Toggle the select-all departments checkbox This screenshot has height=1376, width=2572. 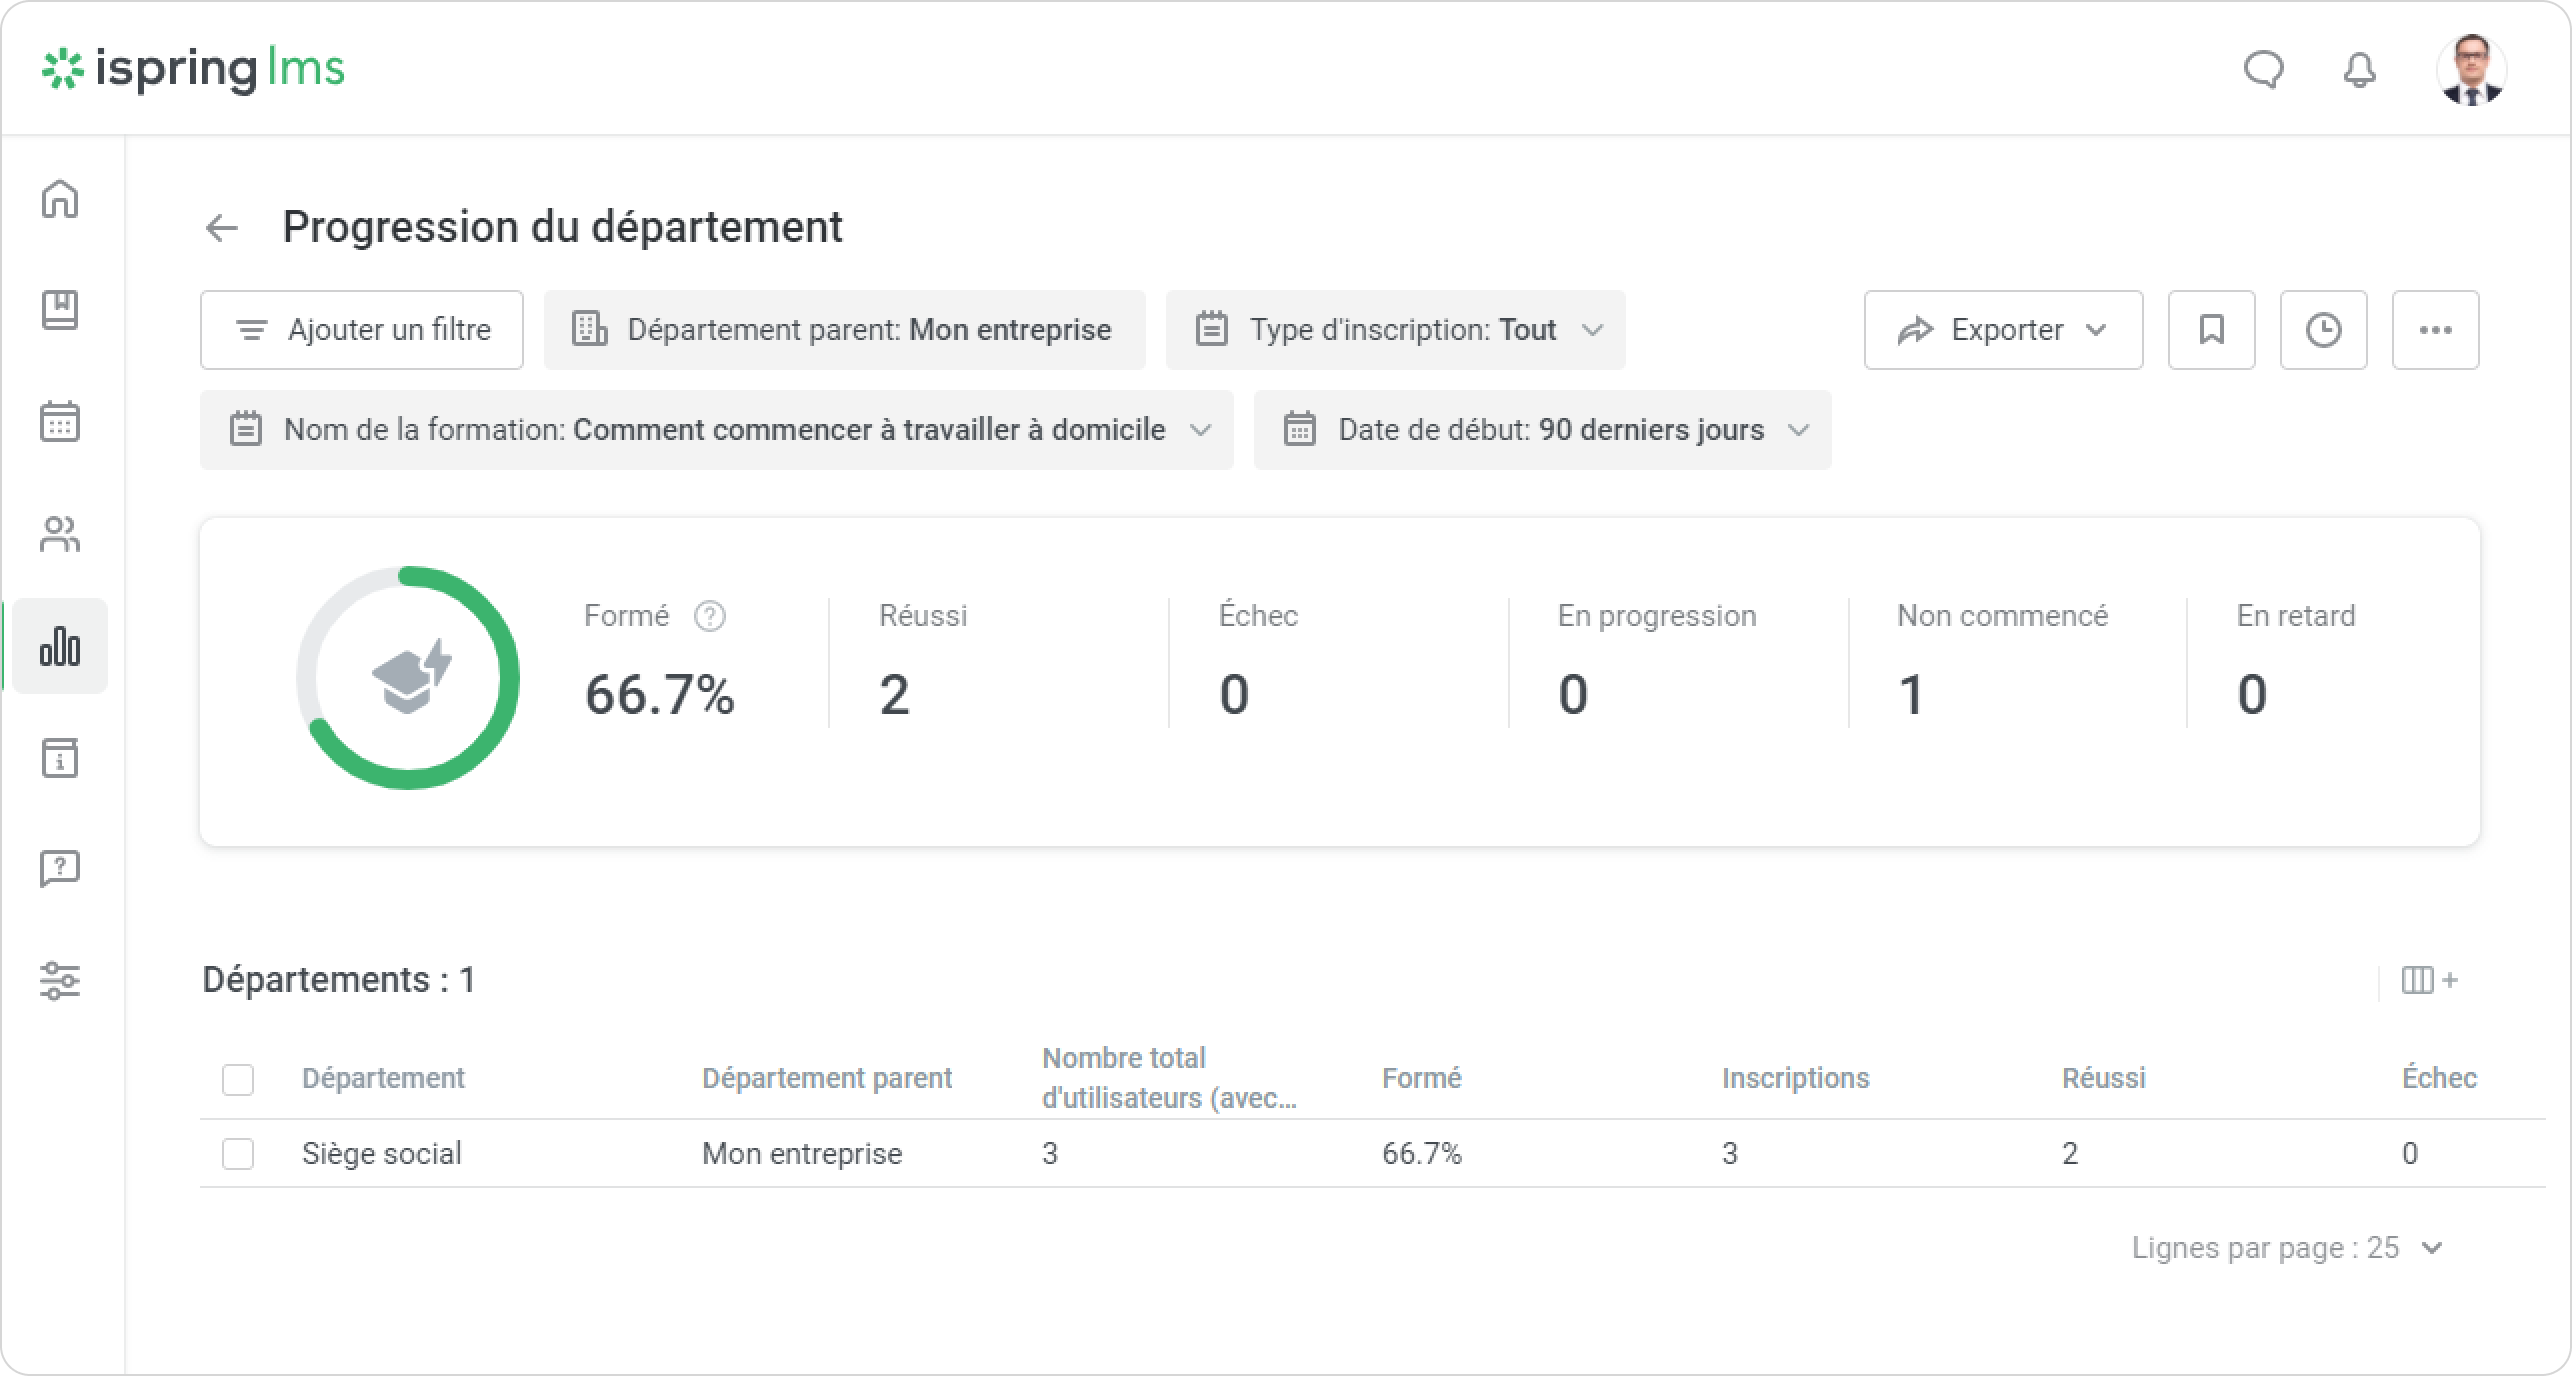tap(238, 1079)
